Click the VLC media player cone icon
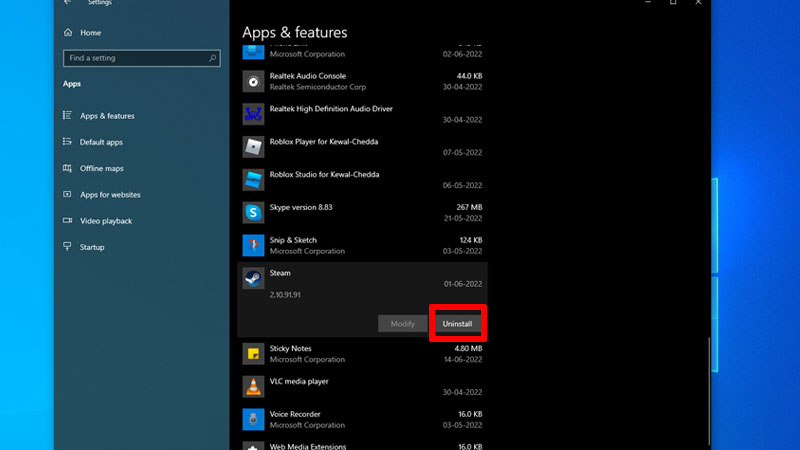The width and height of the screenshot is (800, 450). [x=253, y=387]
